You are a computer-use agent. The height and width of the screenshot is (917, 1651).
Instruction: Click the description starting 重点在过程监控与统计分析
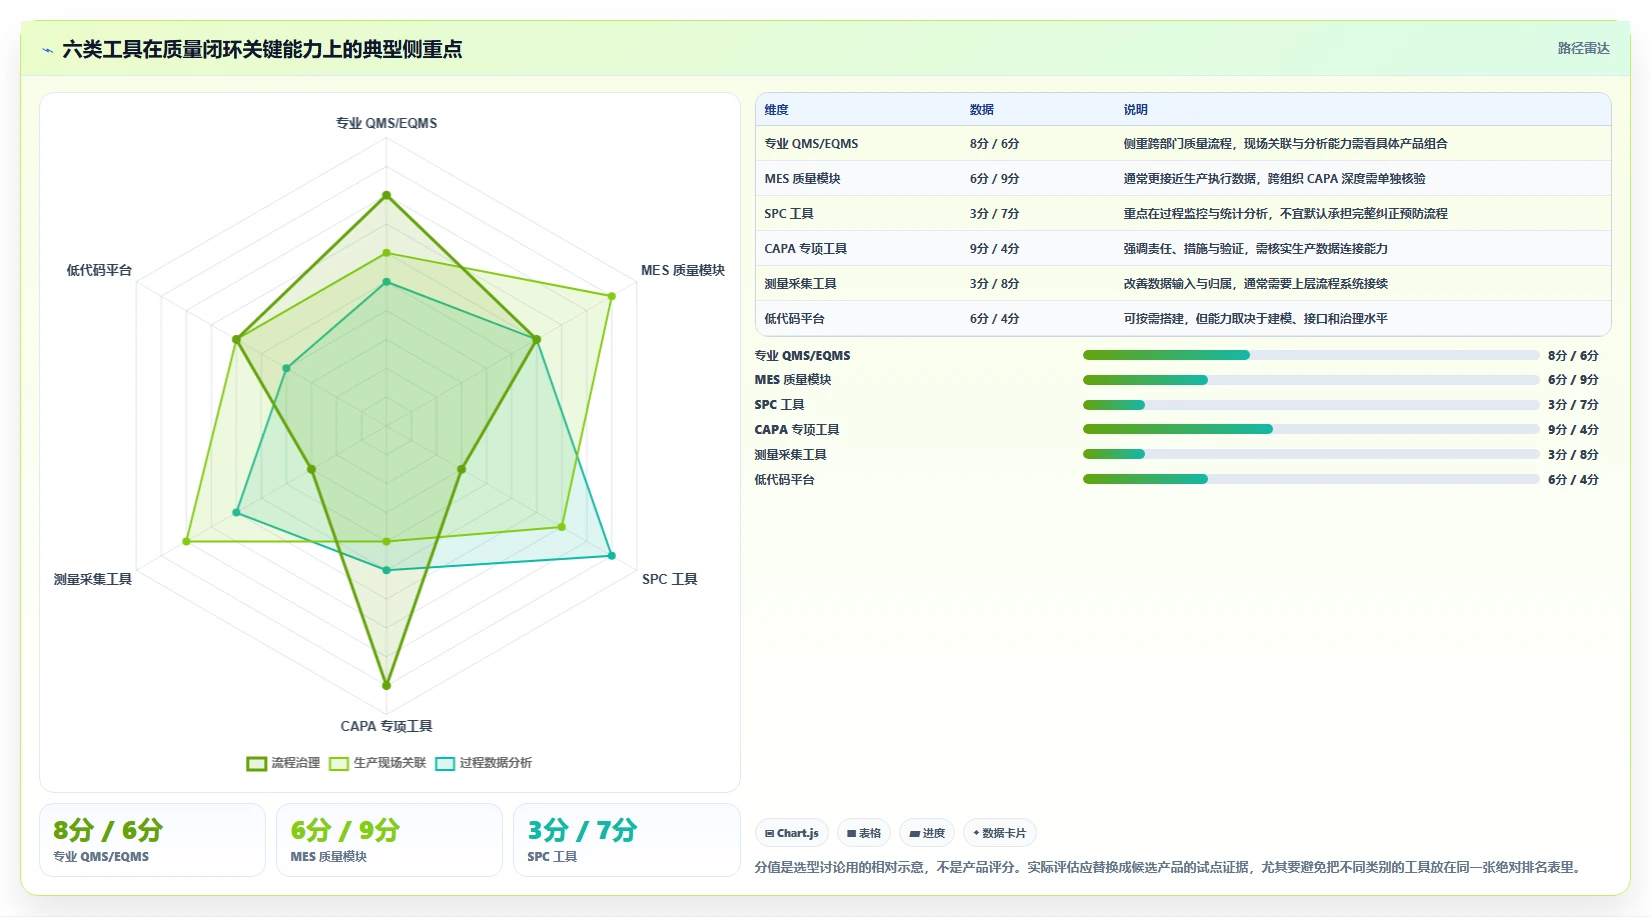pyautogui.click(x=1285, y=214)
